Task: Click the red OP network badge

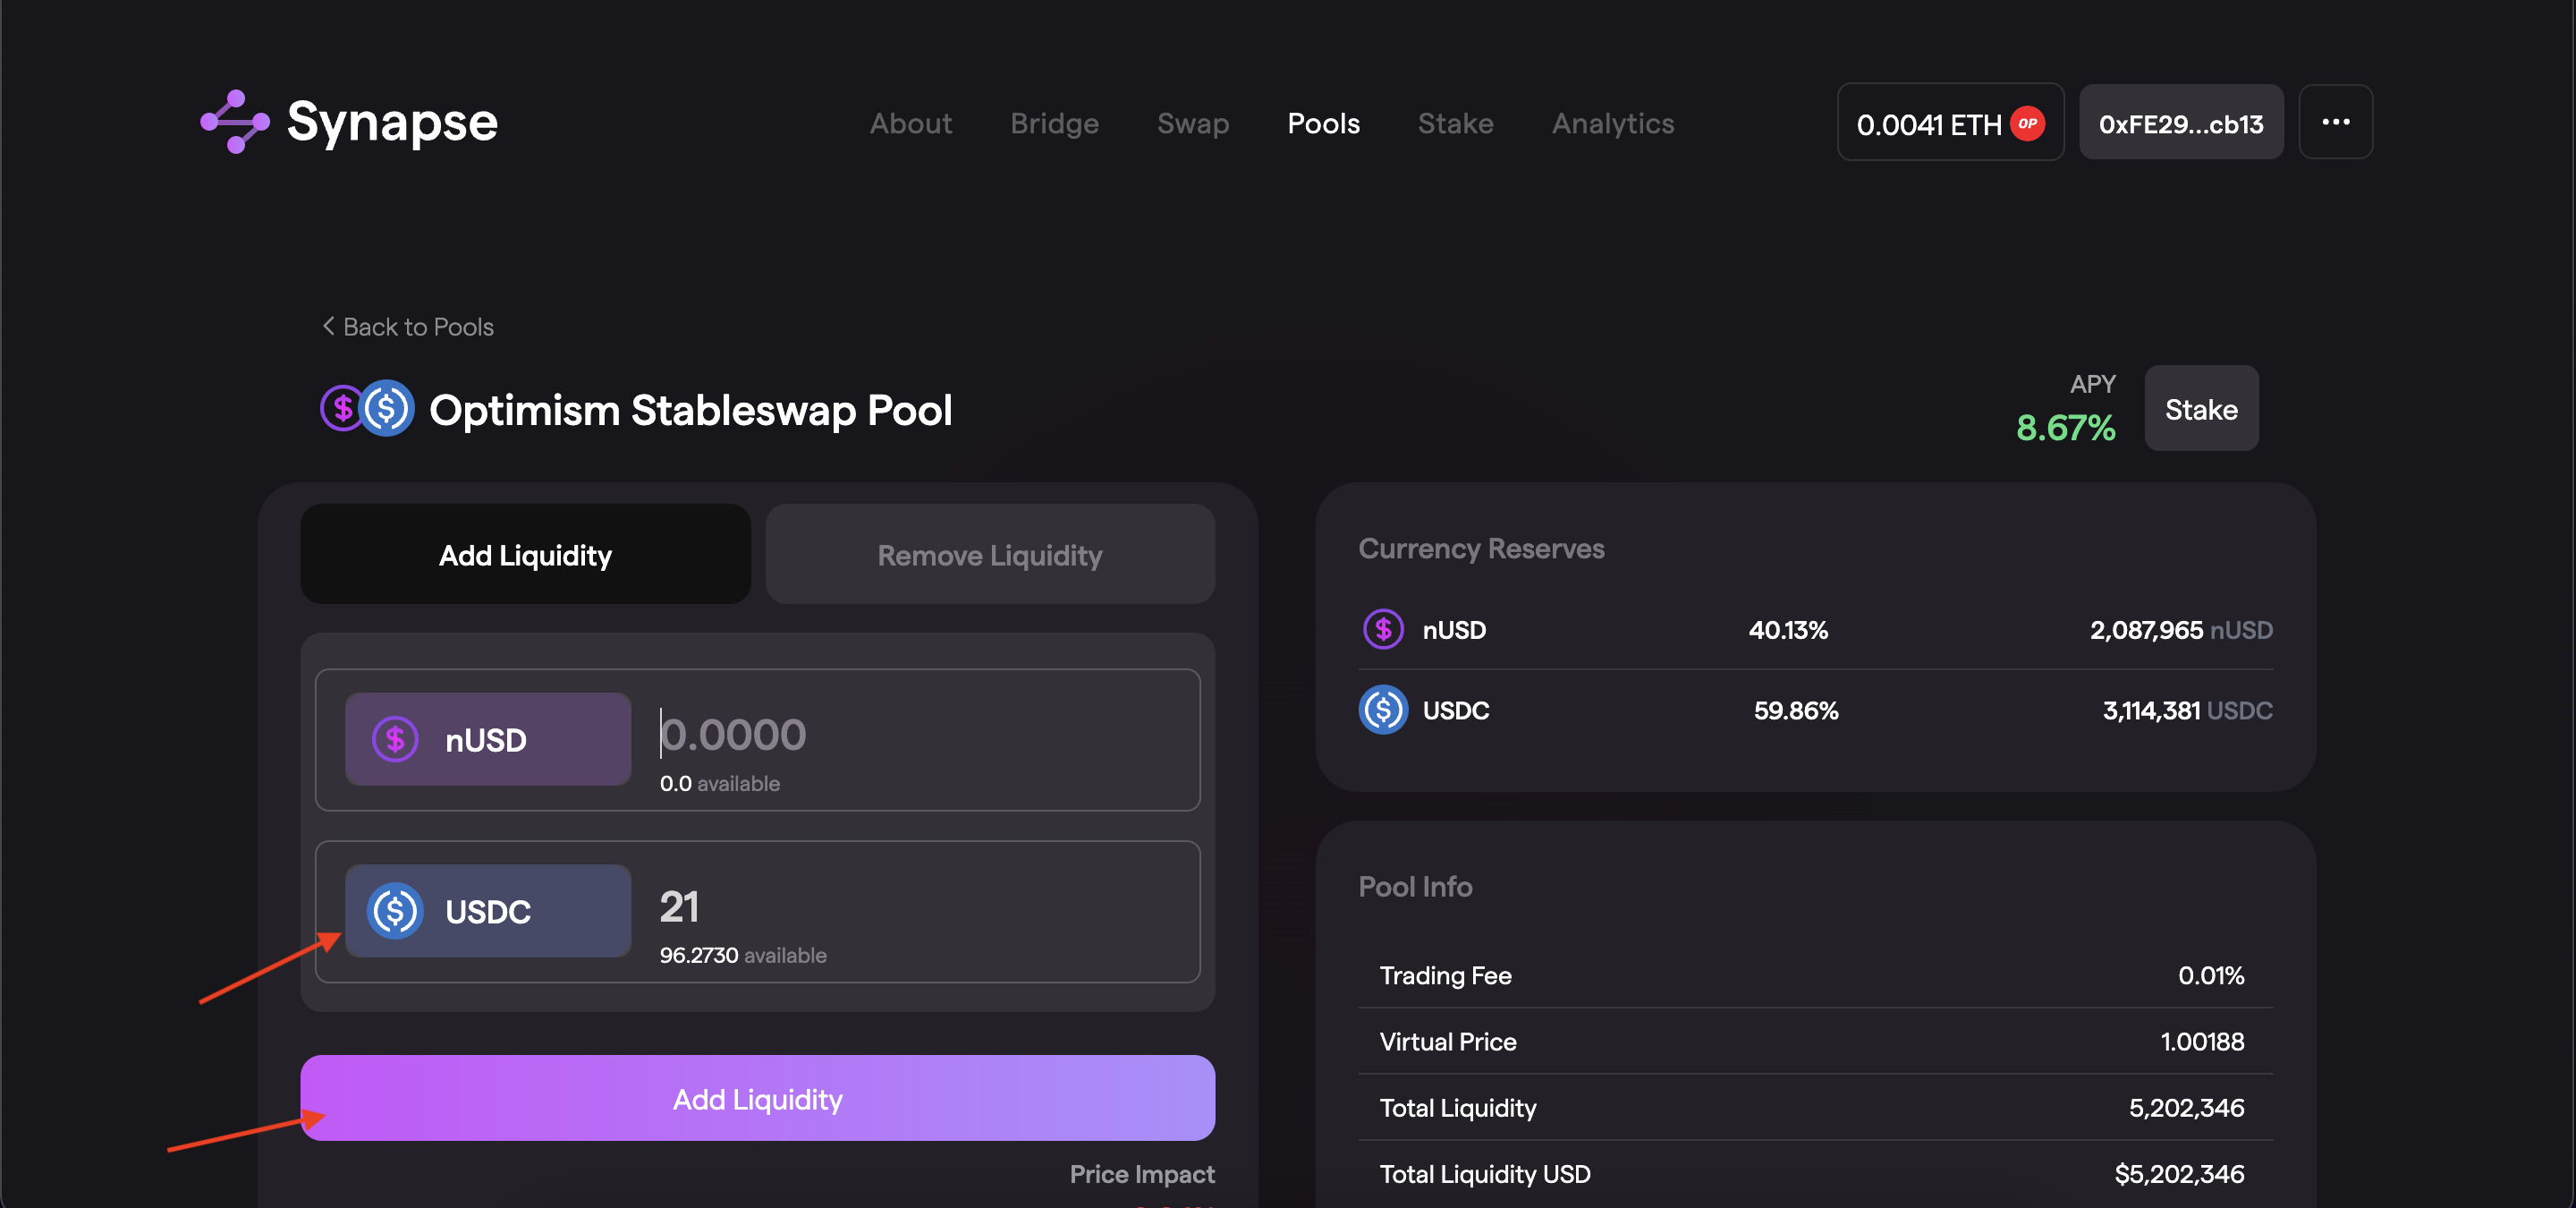Action: pyautogui.click(x=2027, y=123)
